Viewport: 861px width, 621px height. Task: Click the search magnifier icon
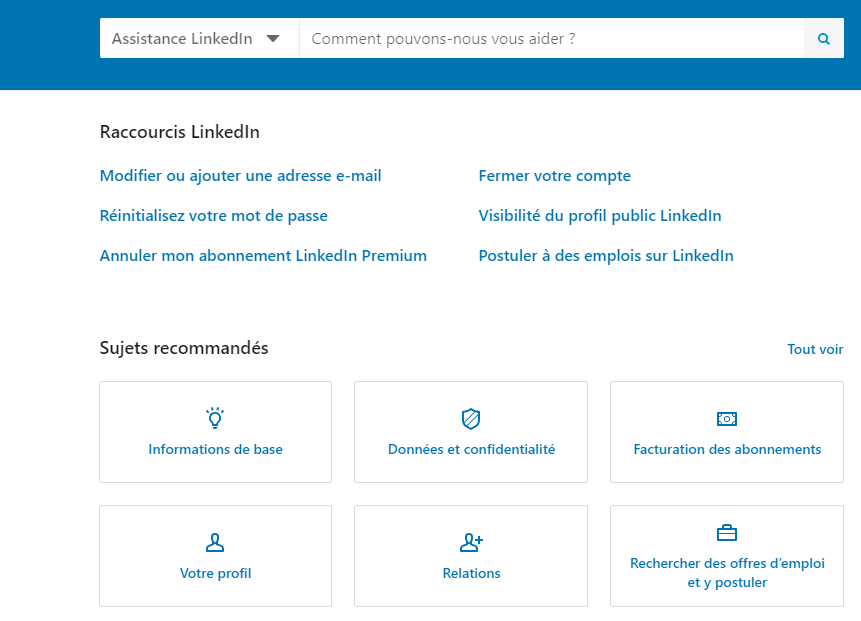(823, 38)
